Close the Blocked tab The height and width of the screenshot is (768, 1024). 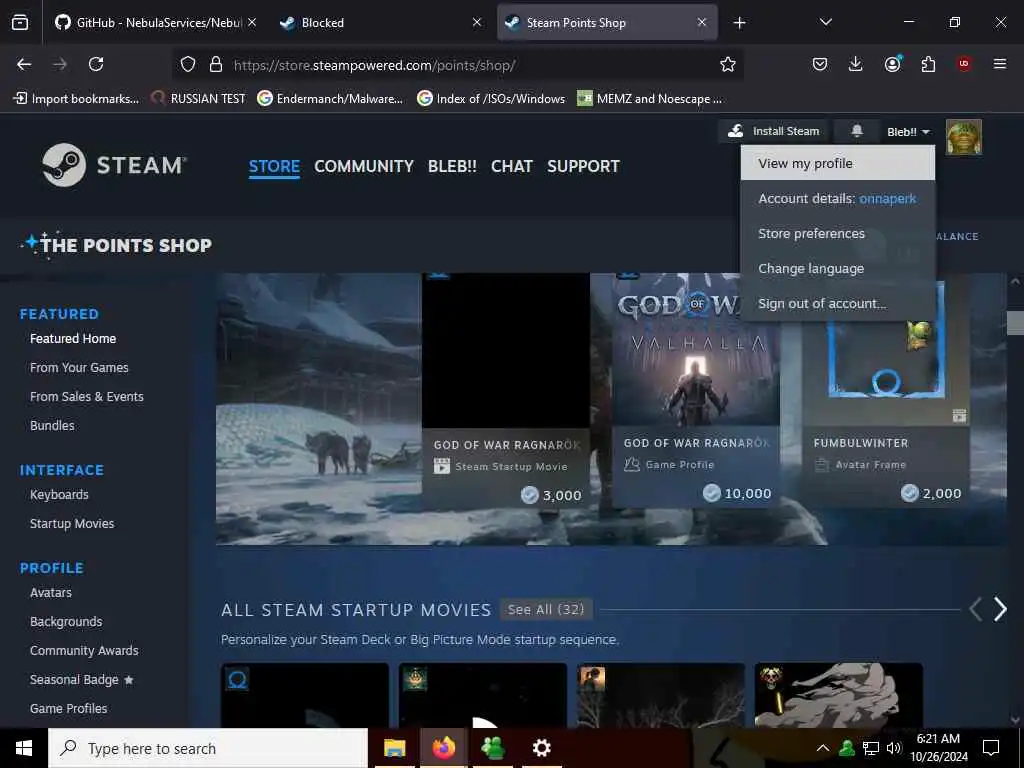click(477, 22)
